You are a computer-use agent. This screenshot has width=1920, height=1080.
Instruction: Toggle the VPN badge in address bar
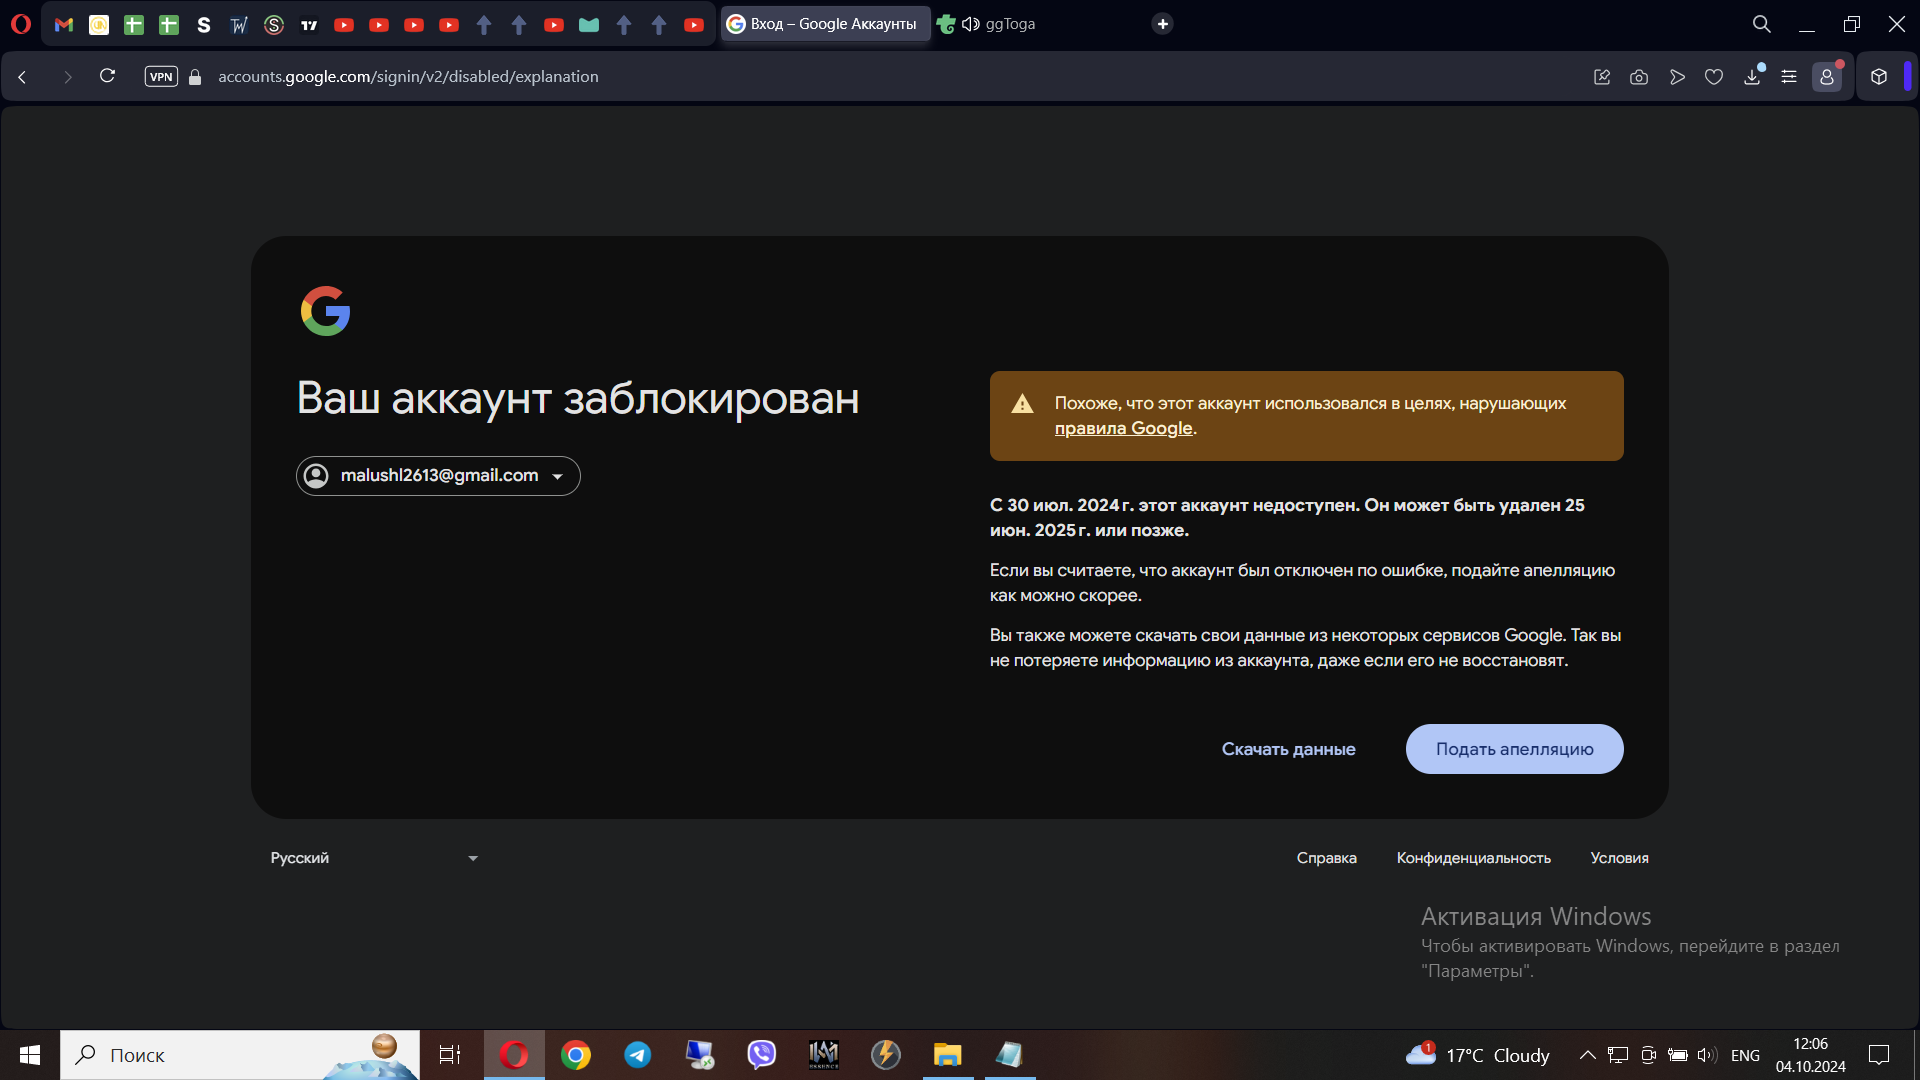[161, 76]
